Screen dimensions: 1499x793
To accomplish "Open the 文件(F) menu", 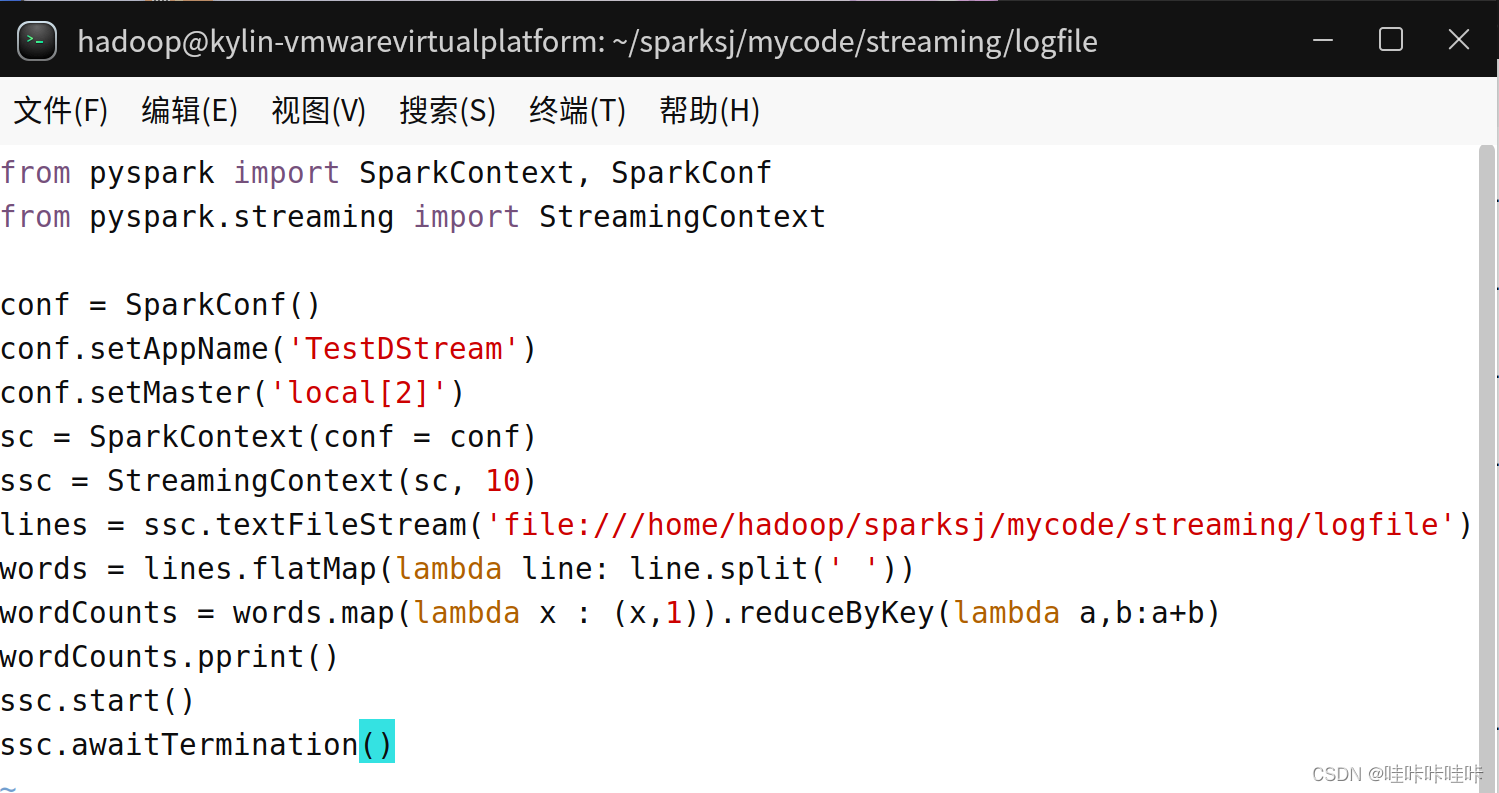I will [59, 111].
